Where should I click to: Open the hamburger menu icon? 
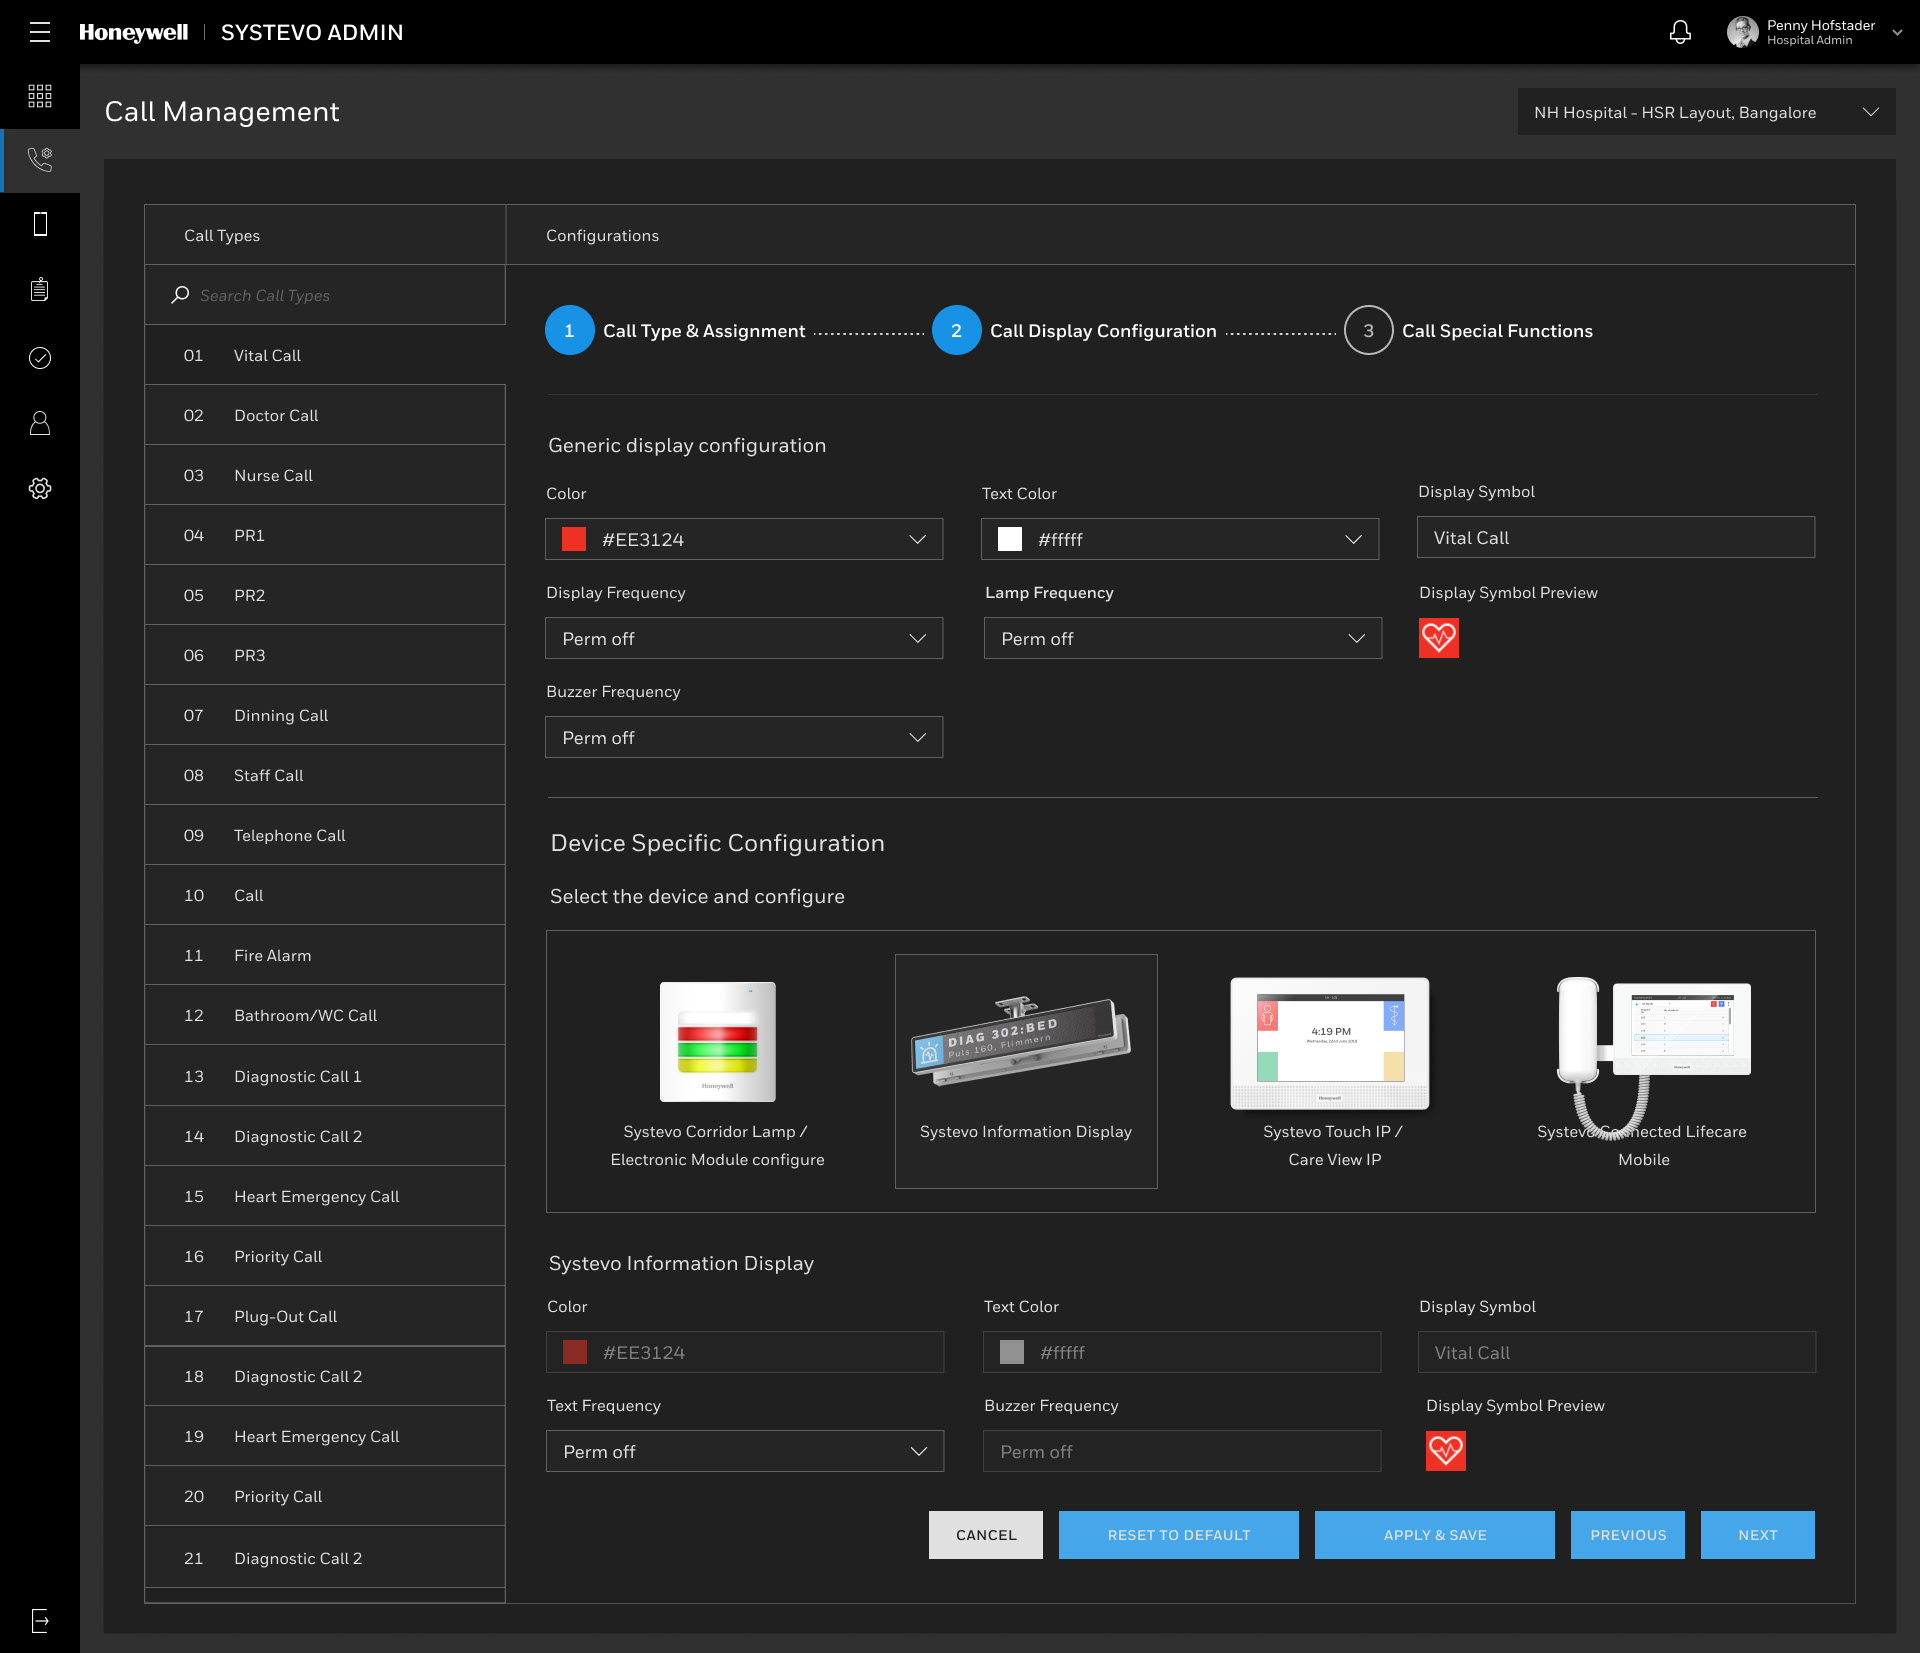(40, 32)
